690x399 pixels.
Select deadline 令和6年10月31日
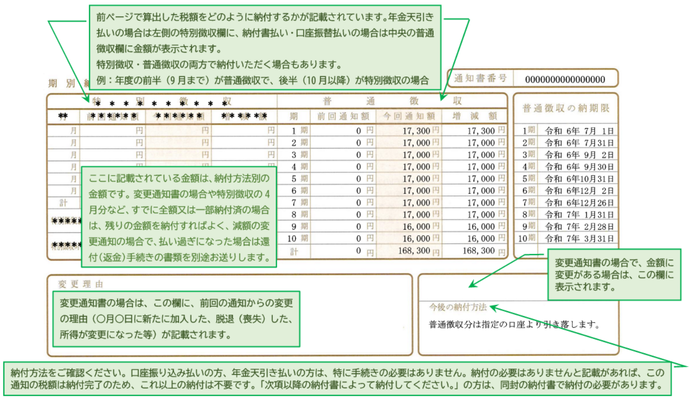[579, 179]
